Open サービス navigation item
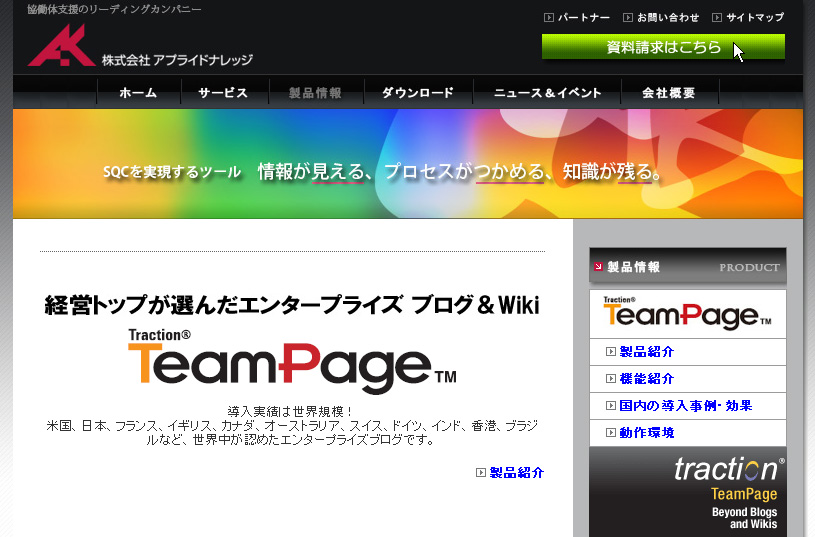The height and width of the screenshot is (537, 815). click(223, 93)
